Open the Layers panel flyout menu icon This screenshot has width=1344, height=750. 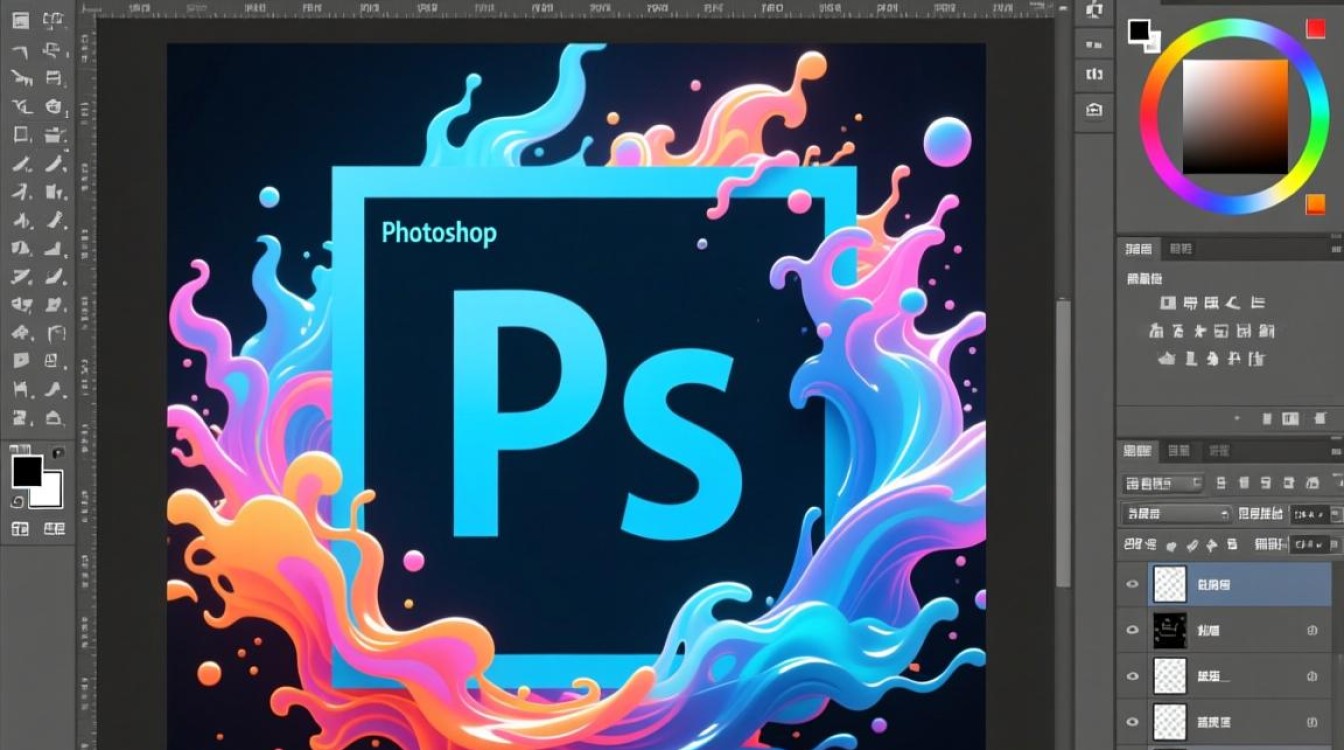1334,451
